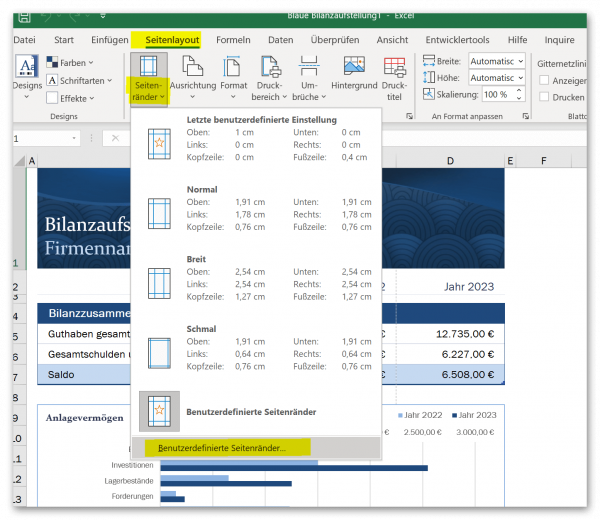Open the Entwicklertools tab
Image resolution: width=600 pixels, height=520 pixels.
[457, 40]
